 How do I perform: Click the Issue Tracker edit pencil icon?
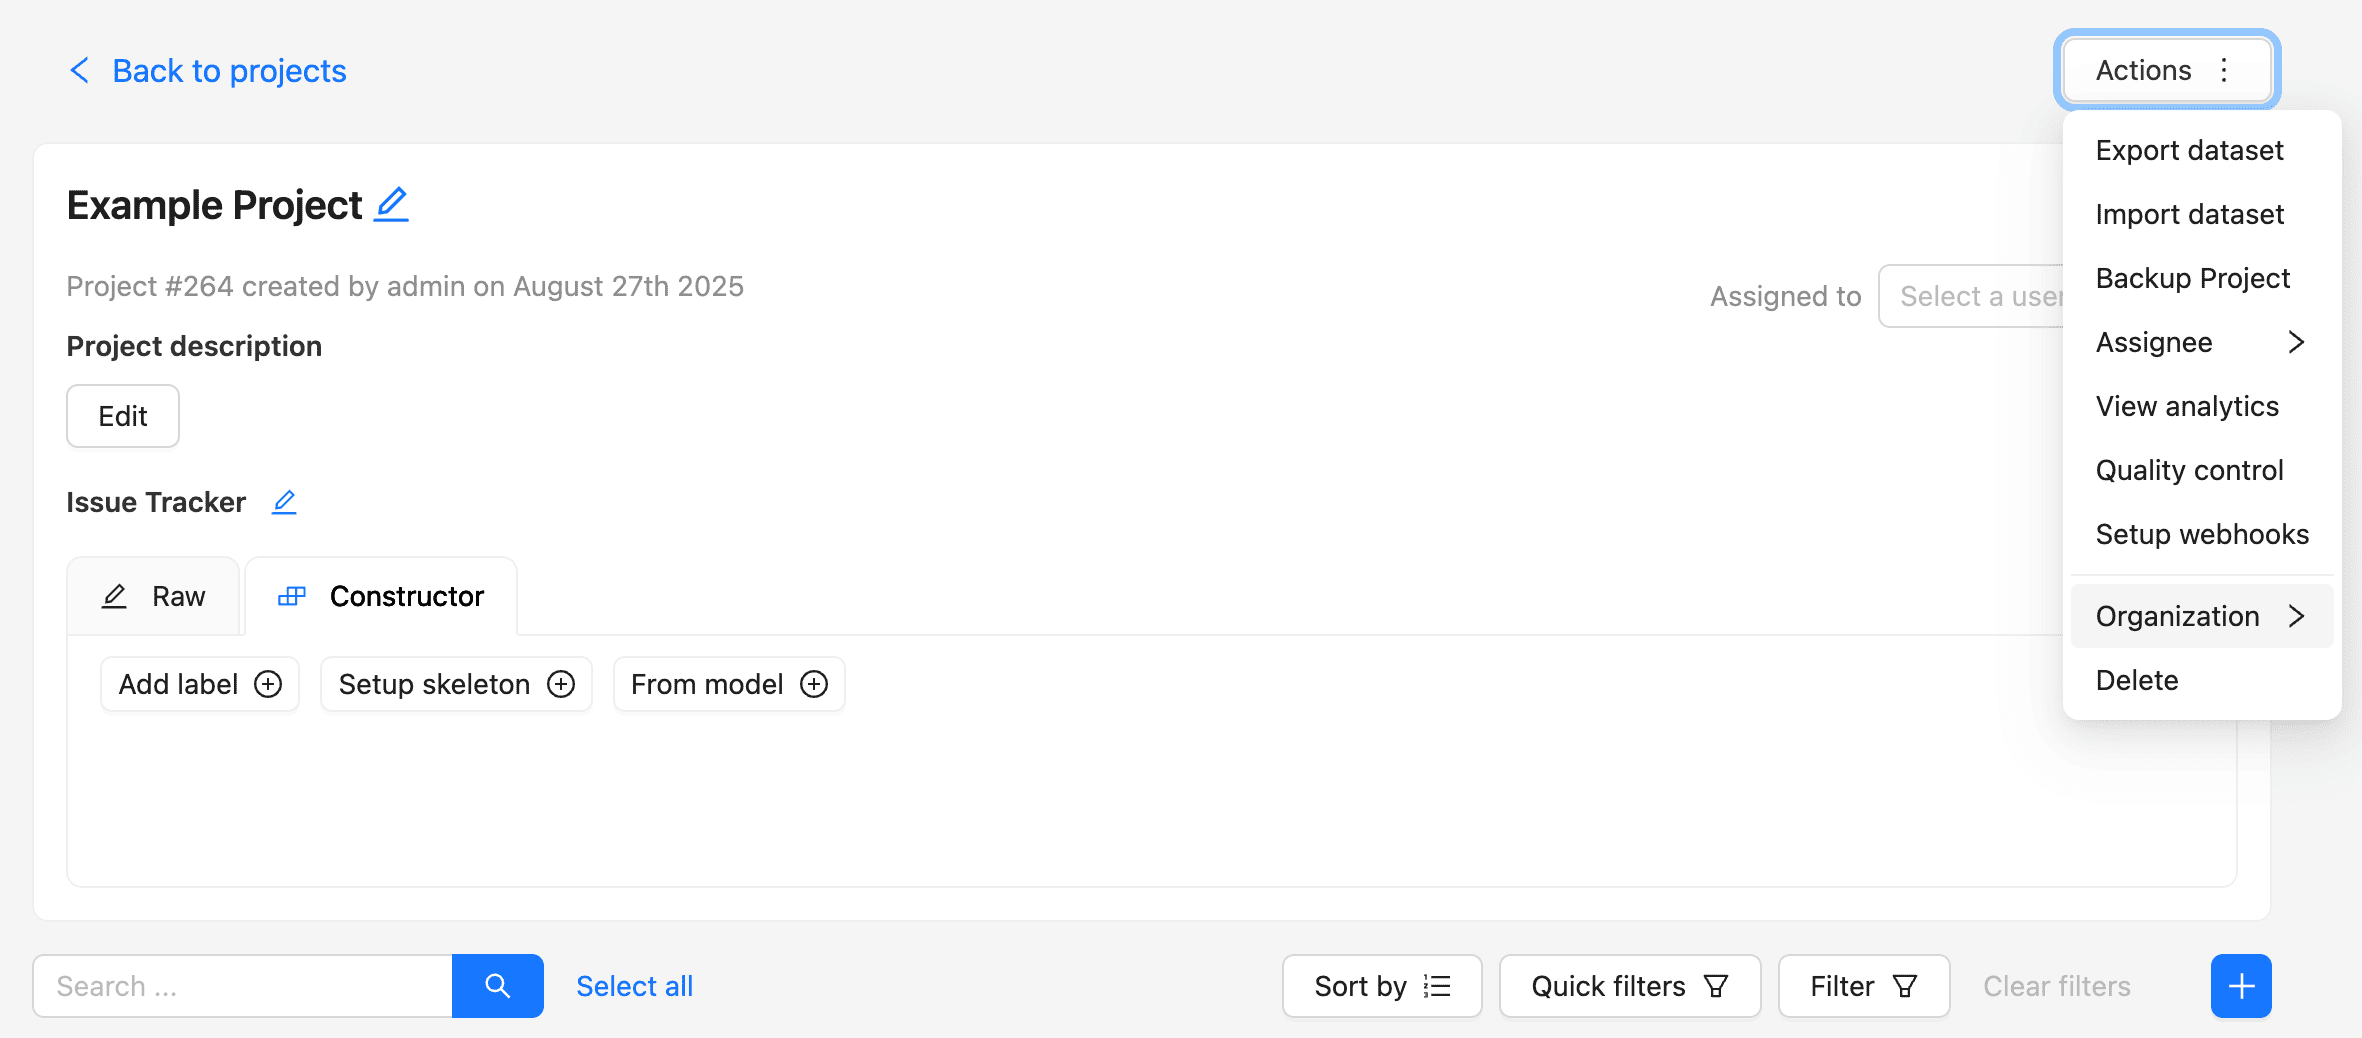coord(284,502)
